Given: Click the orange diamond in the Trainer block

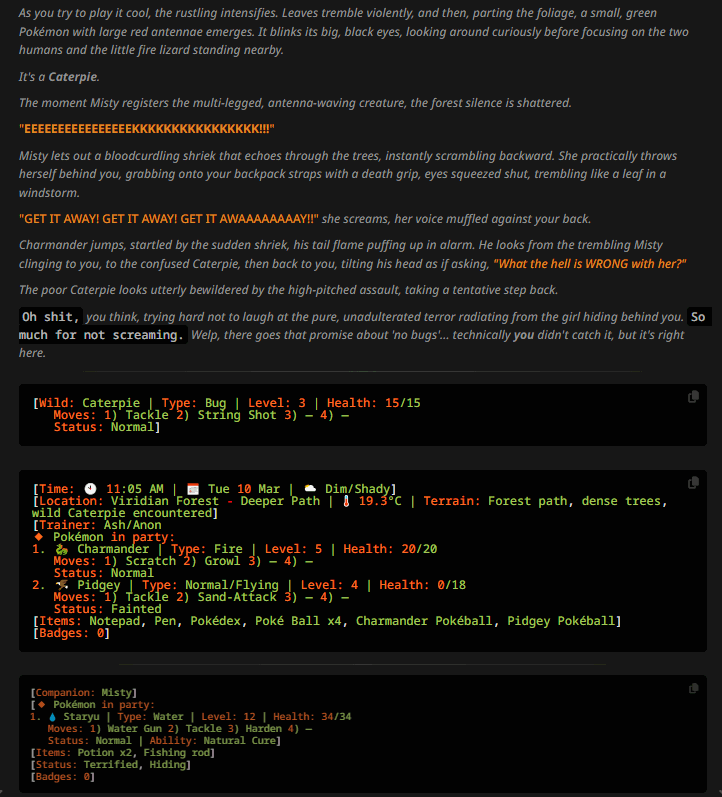Looking at the screenshot, I should pos(39,537).
